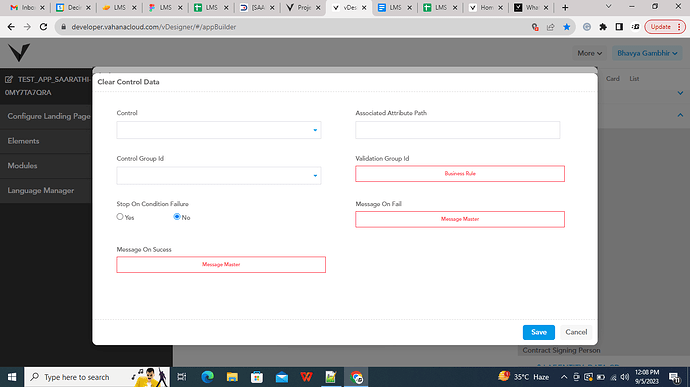This screenshot has width=690, height=387.
Task: Open Windows Start menu
Action: tap(12, 377)
